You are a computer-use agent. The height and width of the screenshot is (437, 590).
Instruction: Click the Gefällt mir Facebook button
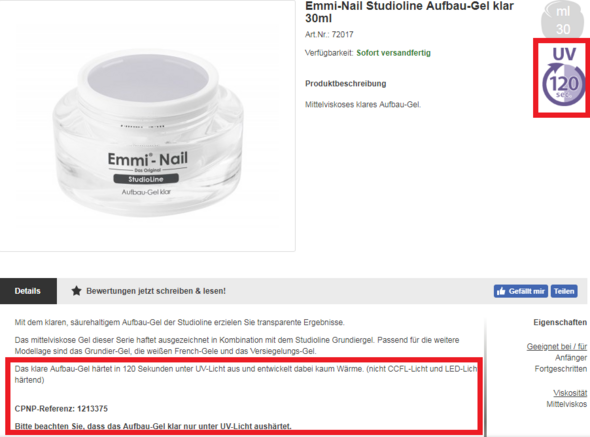[x=520, y=291]
